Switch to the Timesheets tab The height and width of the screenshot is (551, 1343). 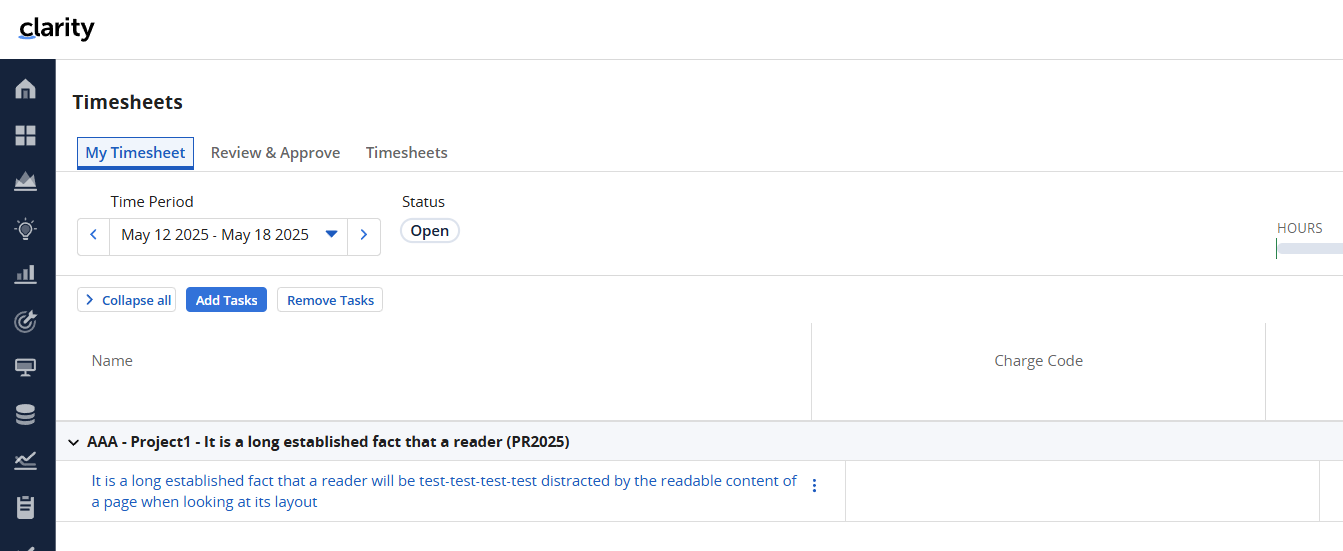[x=406, y=153]
